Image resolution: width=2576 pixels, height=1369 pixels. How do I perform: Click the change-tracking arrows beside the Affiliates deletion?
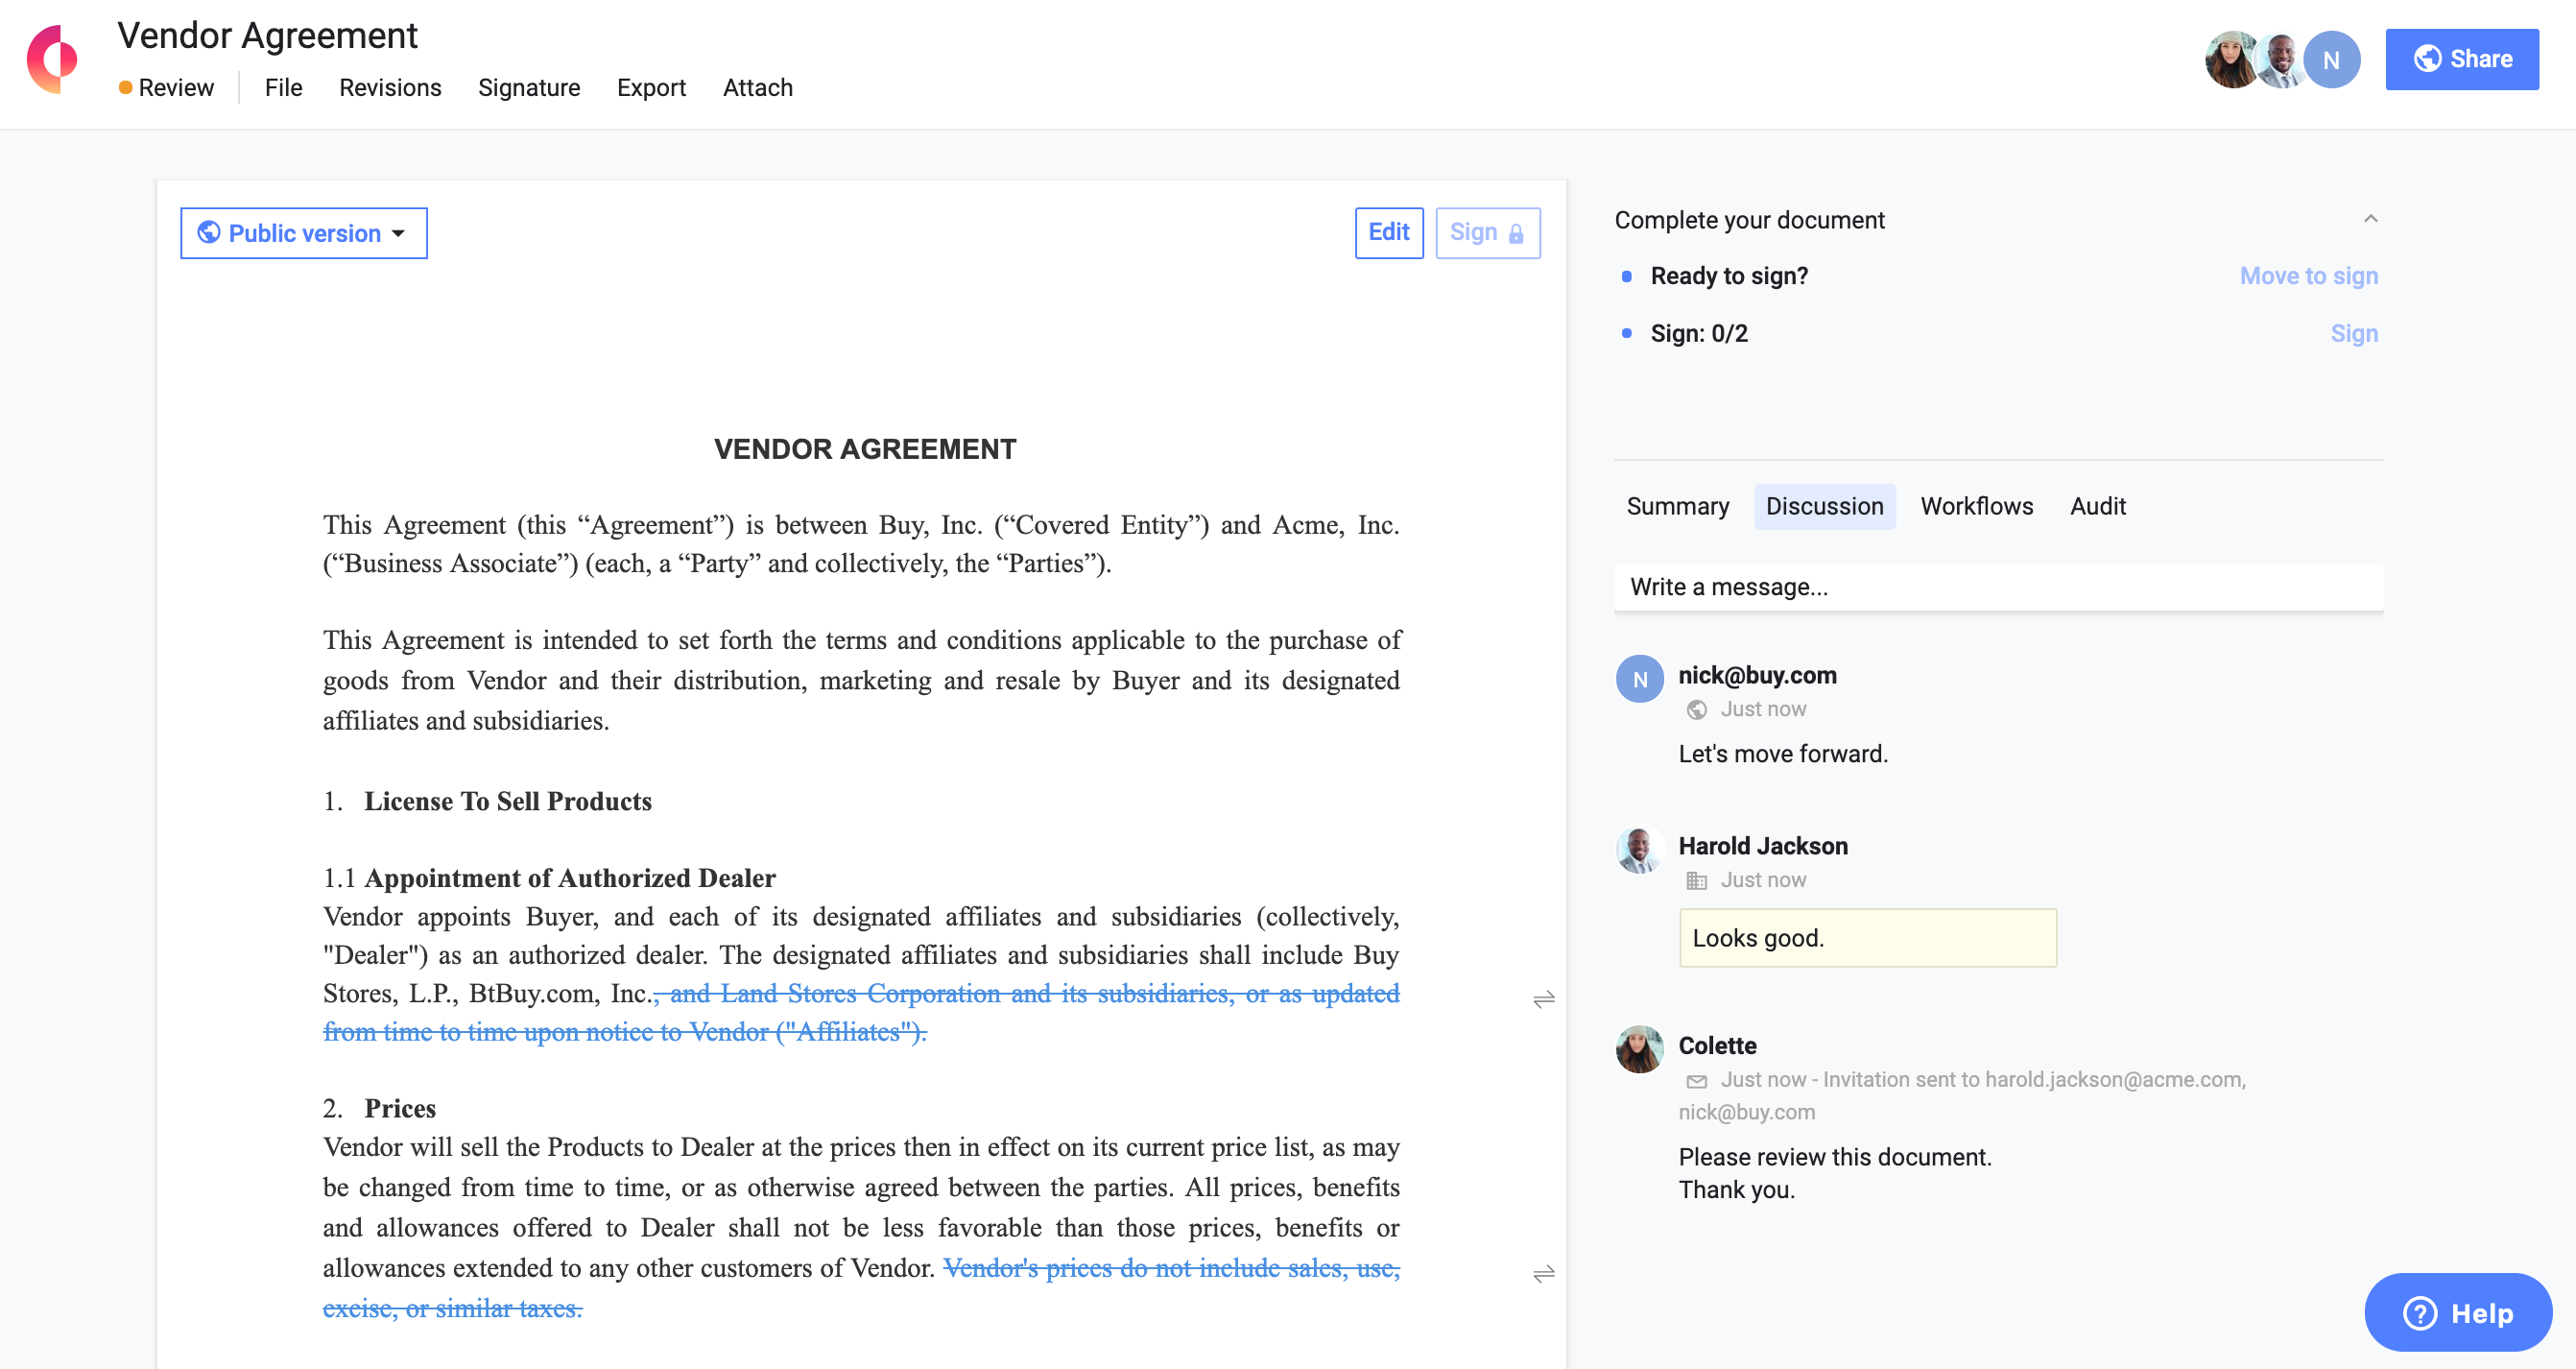point(1543,999)
